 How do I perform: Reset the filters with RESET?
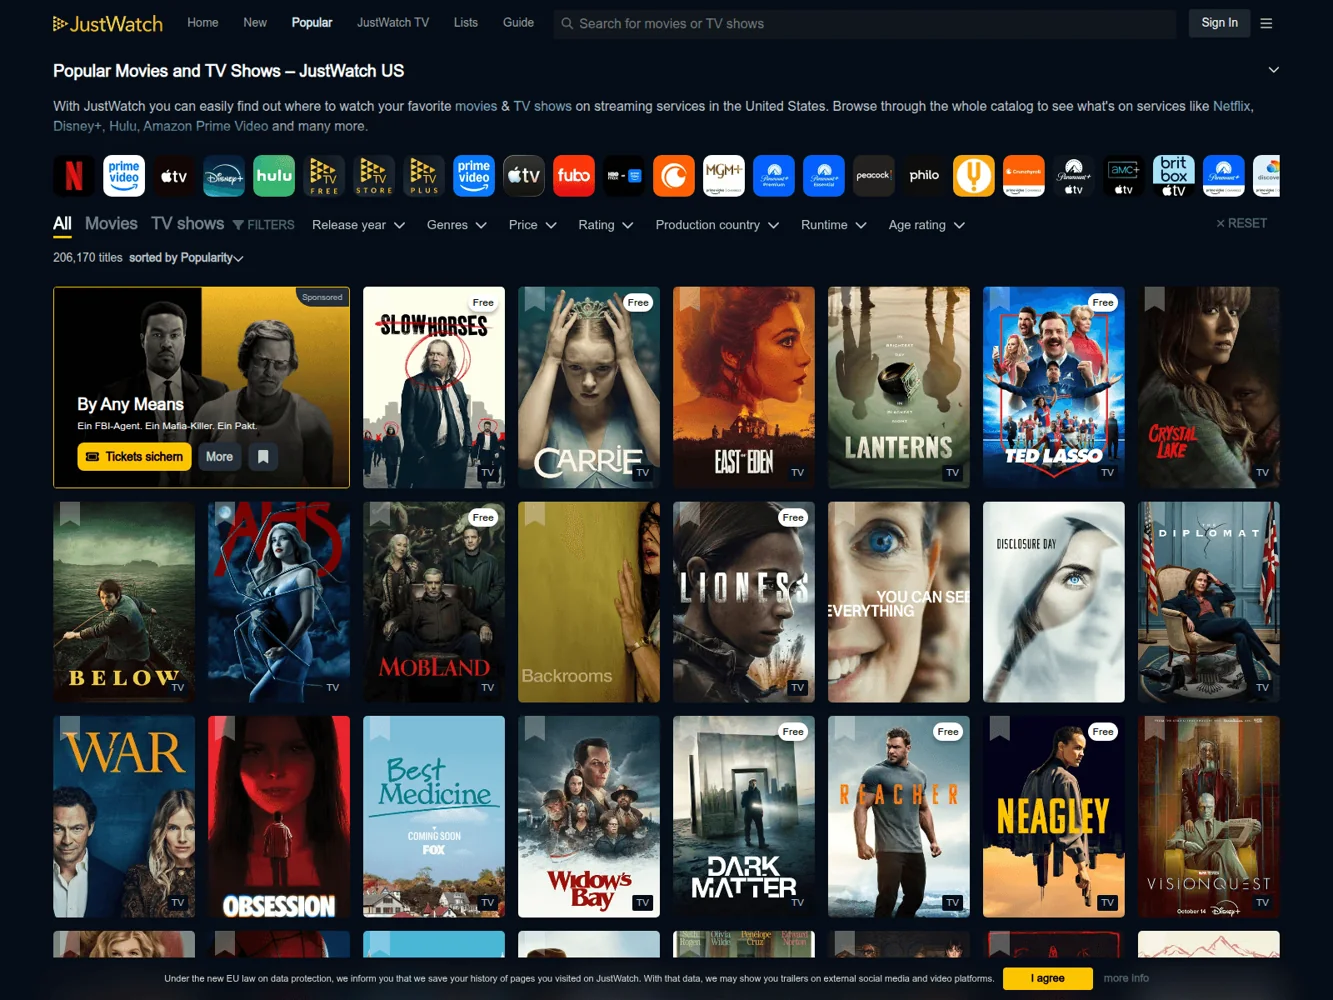point(1241,224)
